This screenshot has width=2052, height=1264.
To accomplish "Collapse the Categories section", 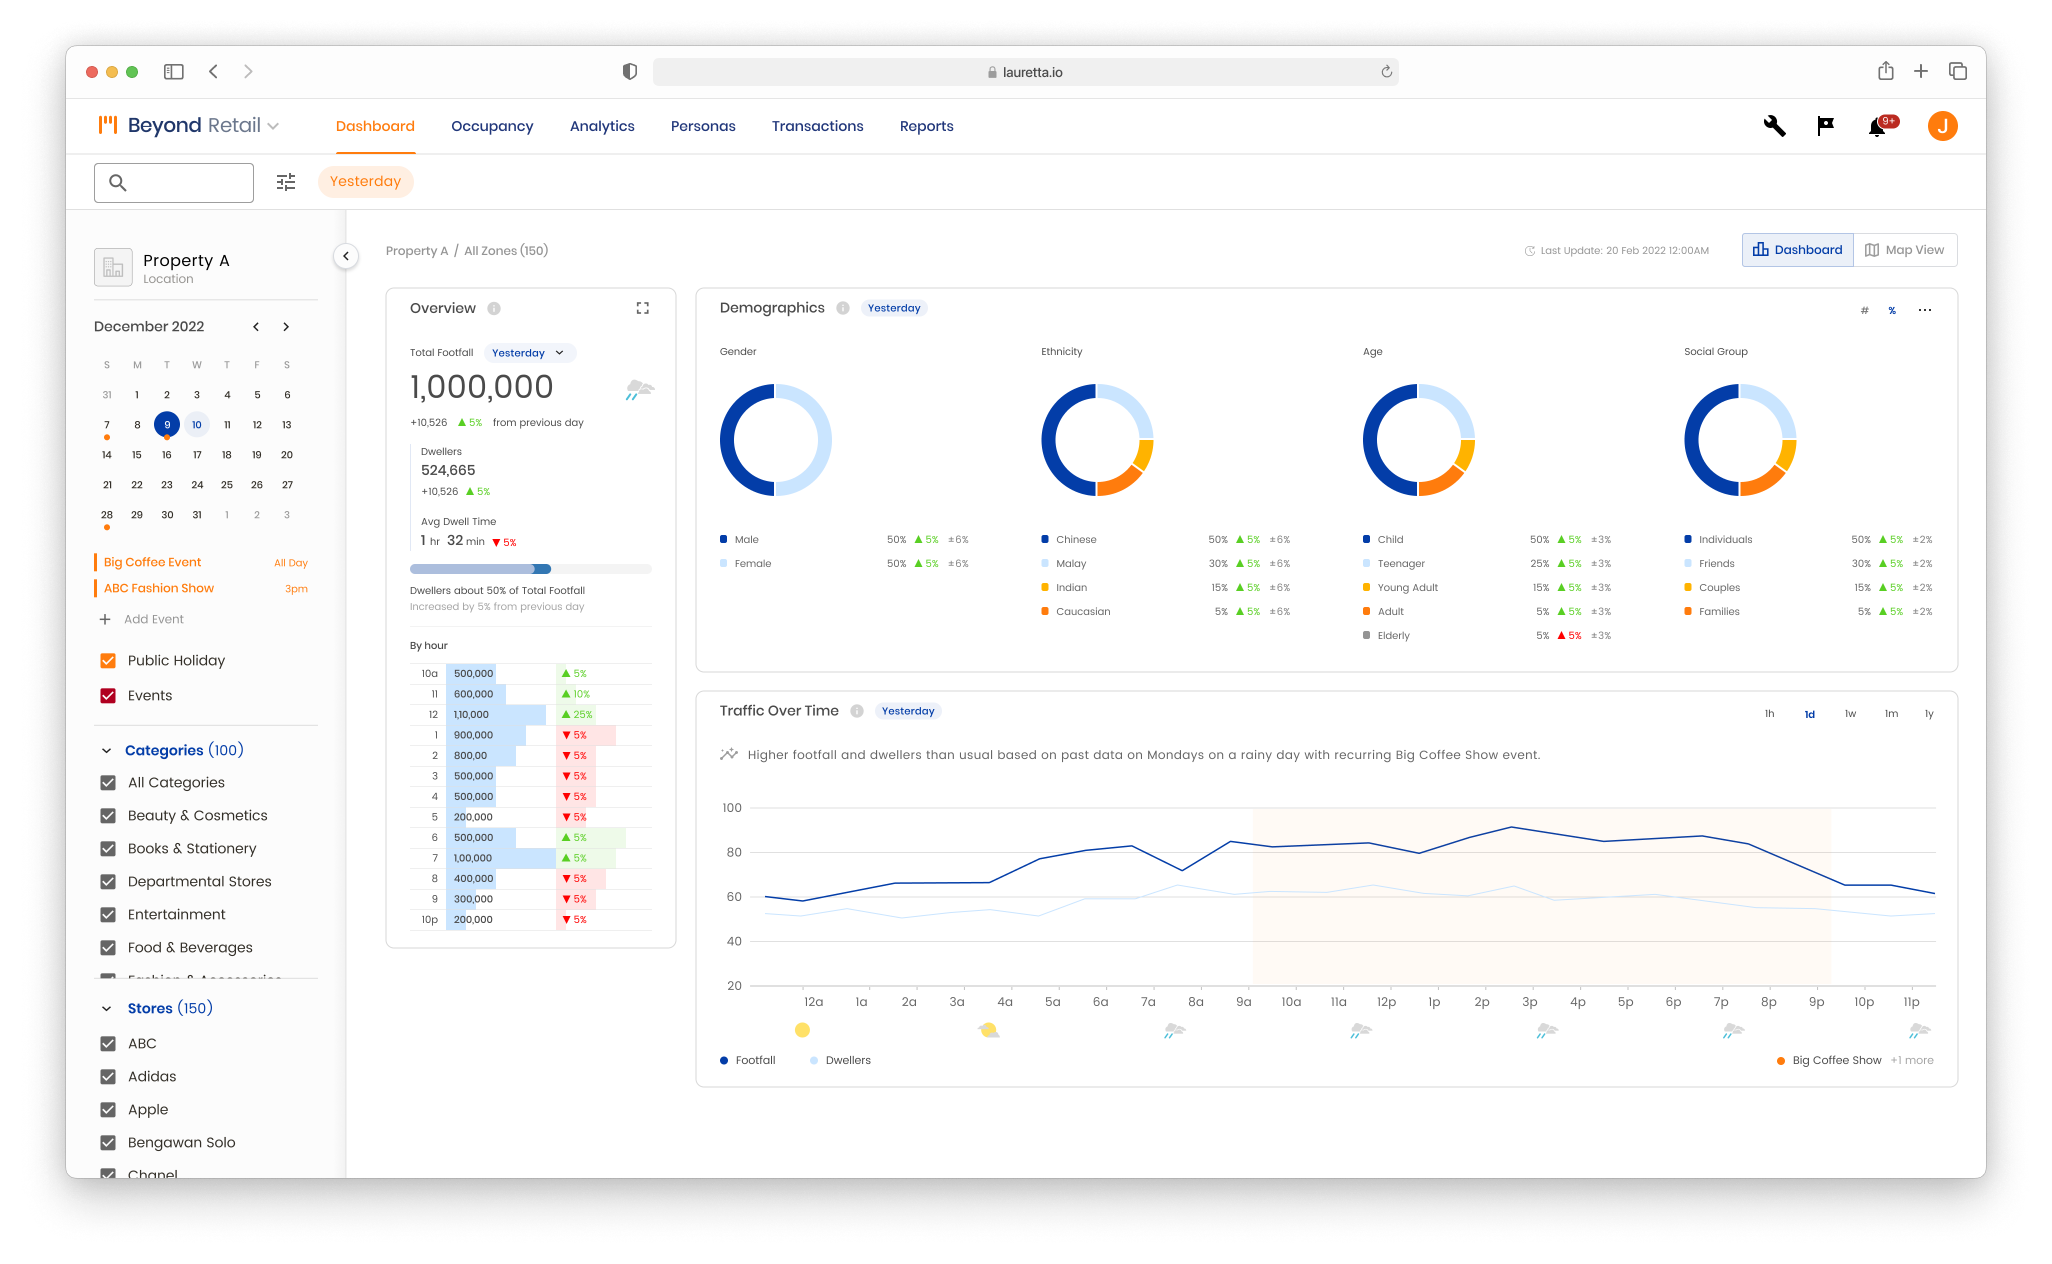I will 106,751.
